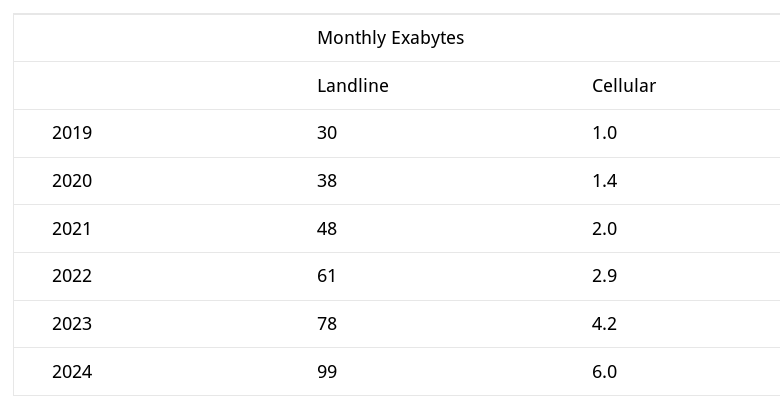Screen dimensions: 780x420
Task: Select Cellular value 1.4 for 2020
Action: coord(604,181)
